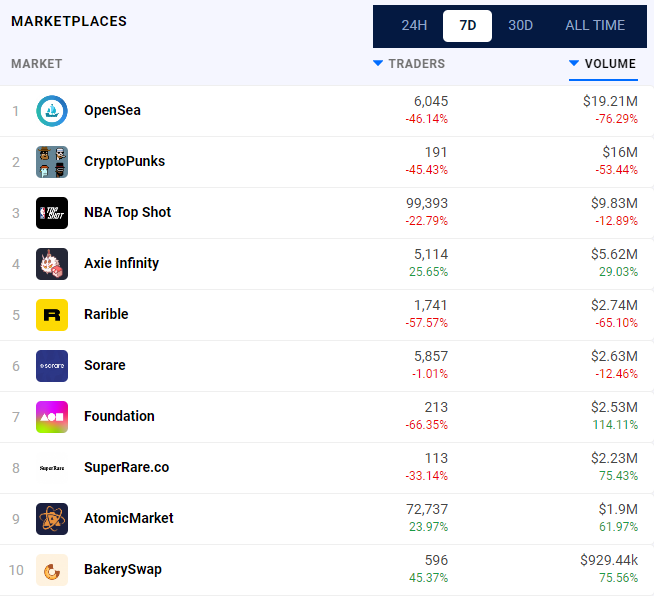This screenshot has width=654, height=596.
Task: Click CryptoPunks' 191 traders value
Action: 436,153
